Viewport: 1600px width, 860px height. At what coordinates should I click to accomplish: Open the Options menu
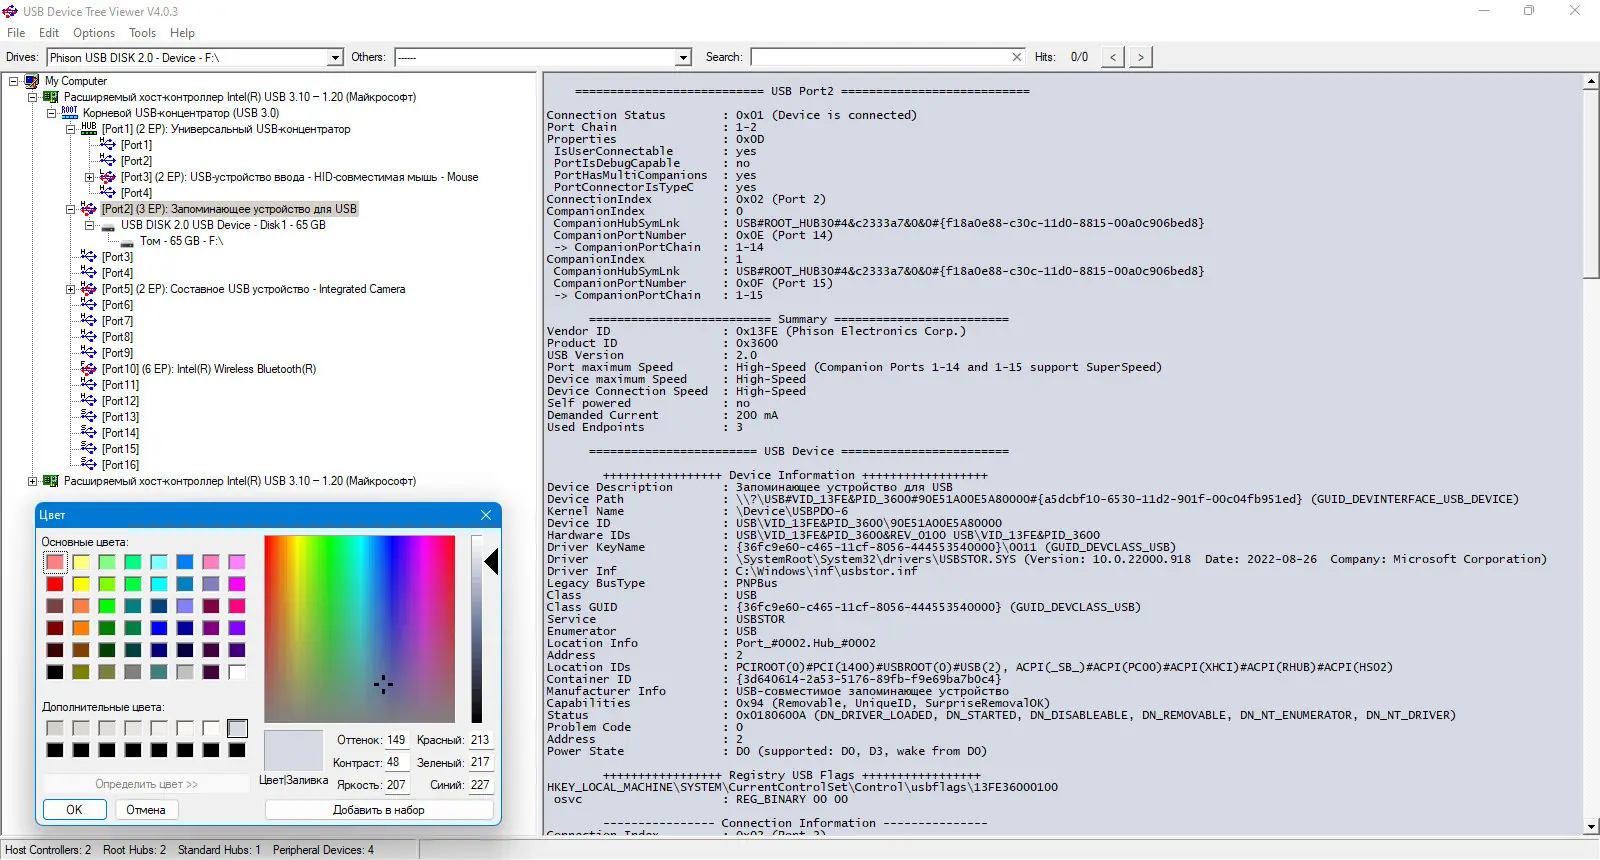[94, 33]
